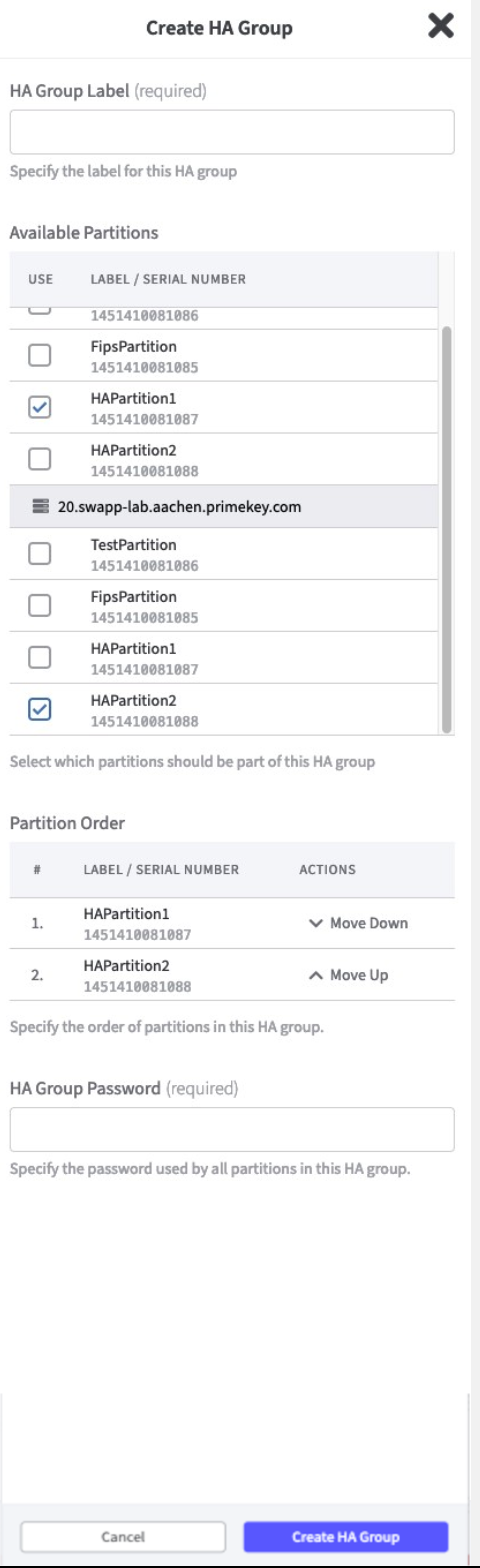Click the Move Down chevron for HAPartition1

[316, 923]
